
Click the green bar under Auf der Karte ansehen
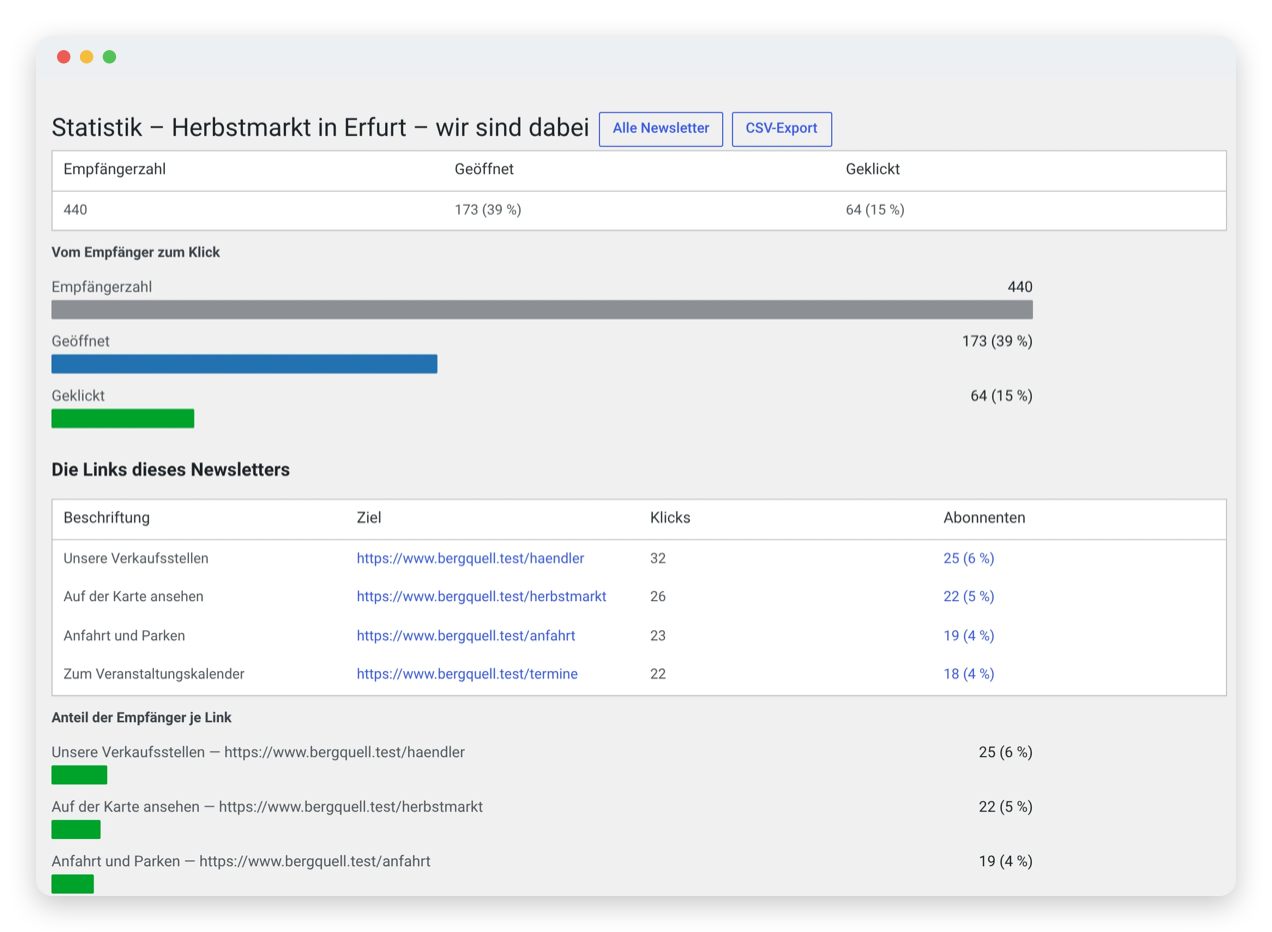(76, 829)
